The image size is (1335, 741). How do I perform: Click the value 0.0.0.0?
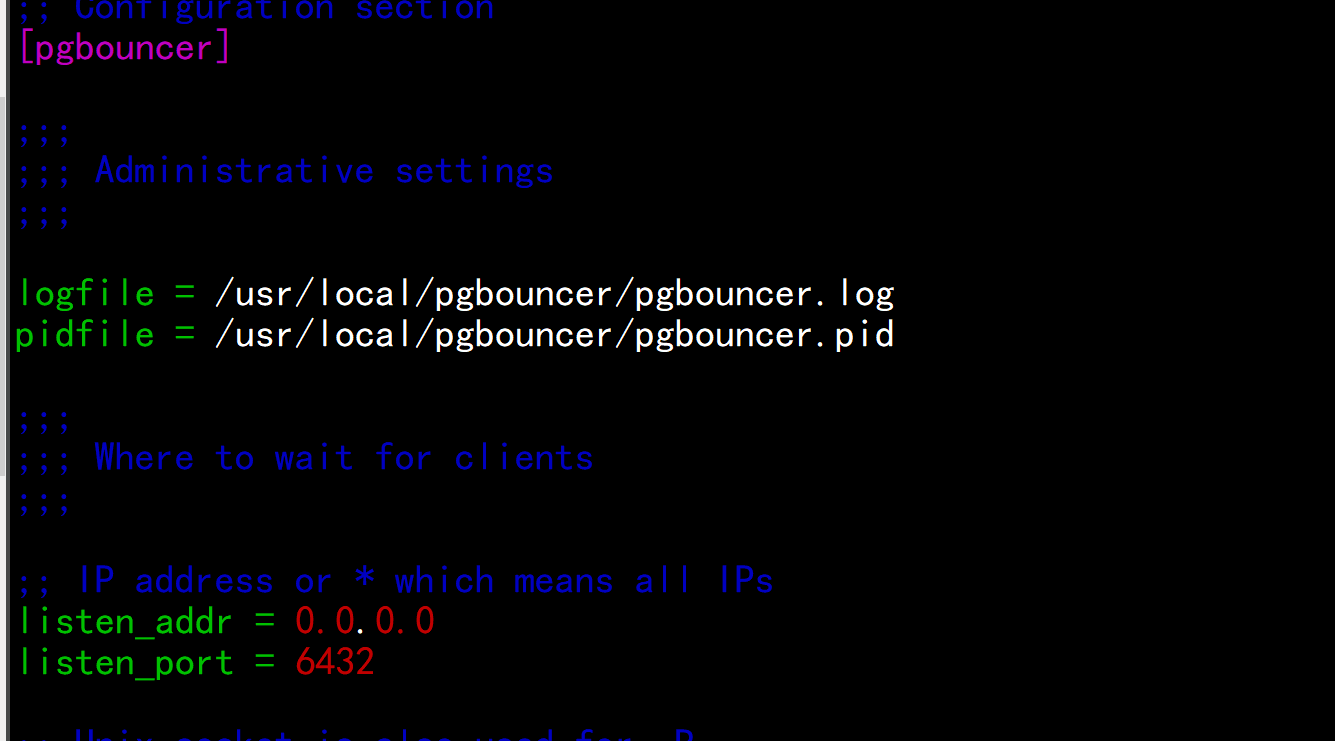pyautogui.click(x=365, y=622)
